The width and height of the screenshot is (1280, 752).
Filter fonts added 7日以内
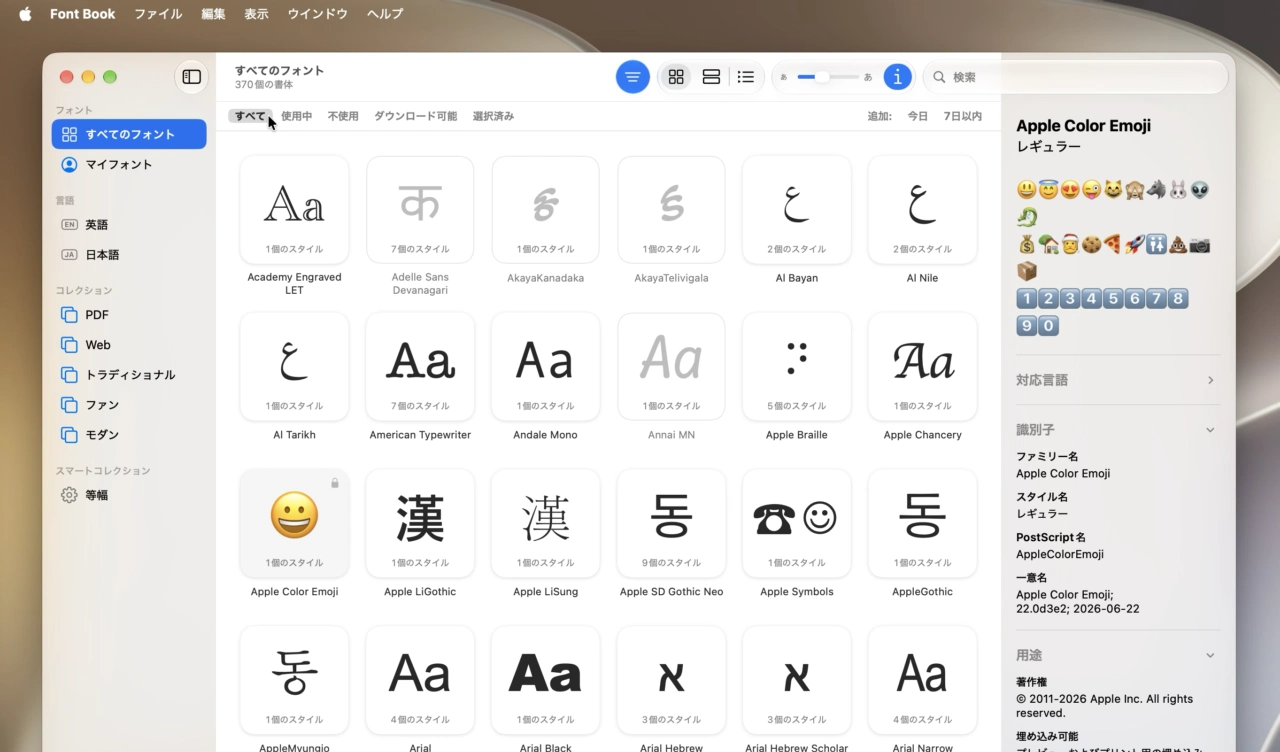(x=962, y=116)
